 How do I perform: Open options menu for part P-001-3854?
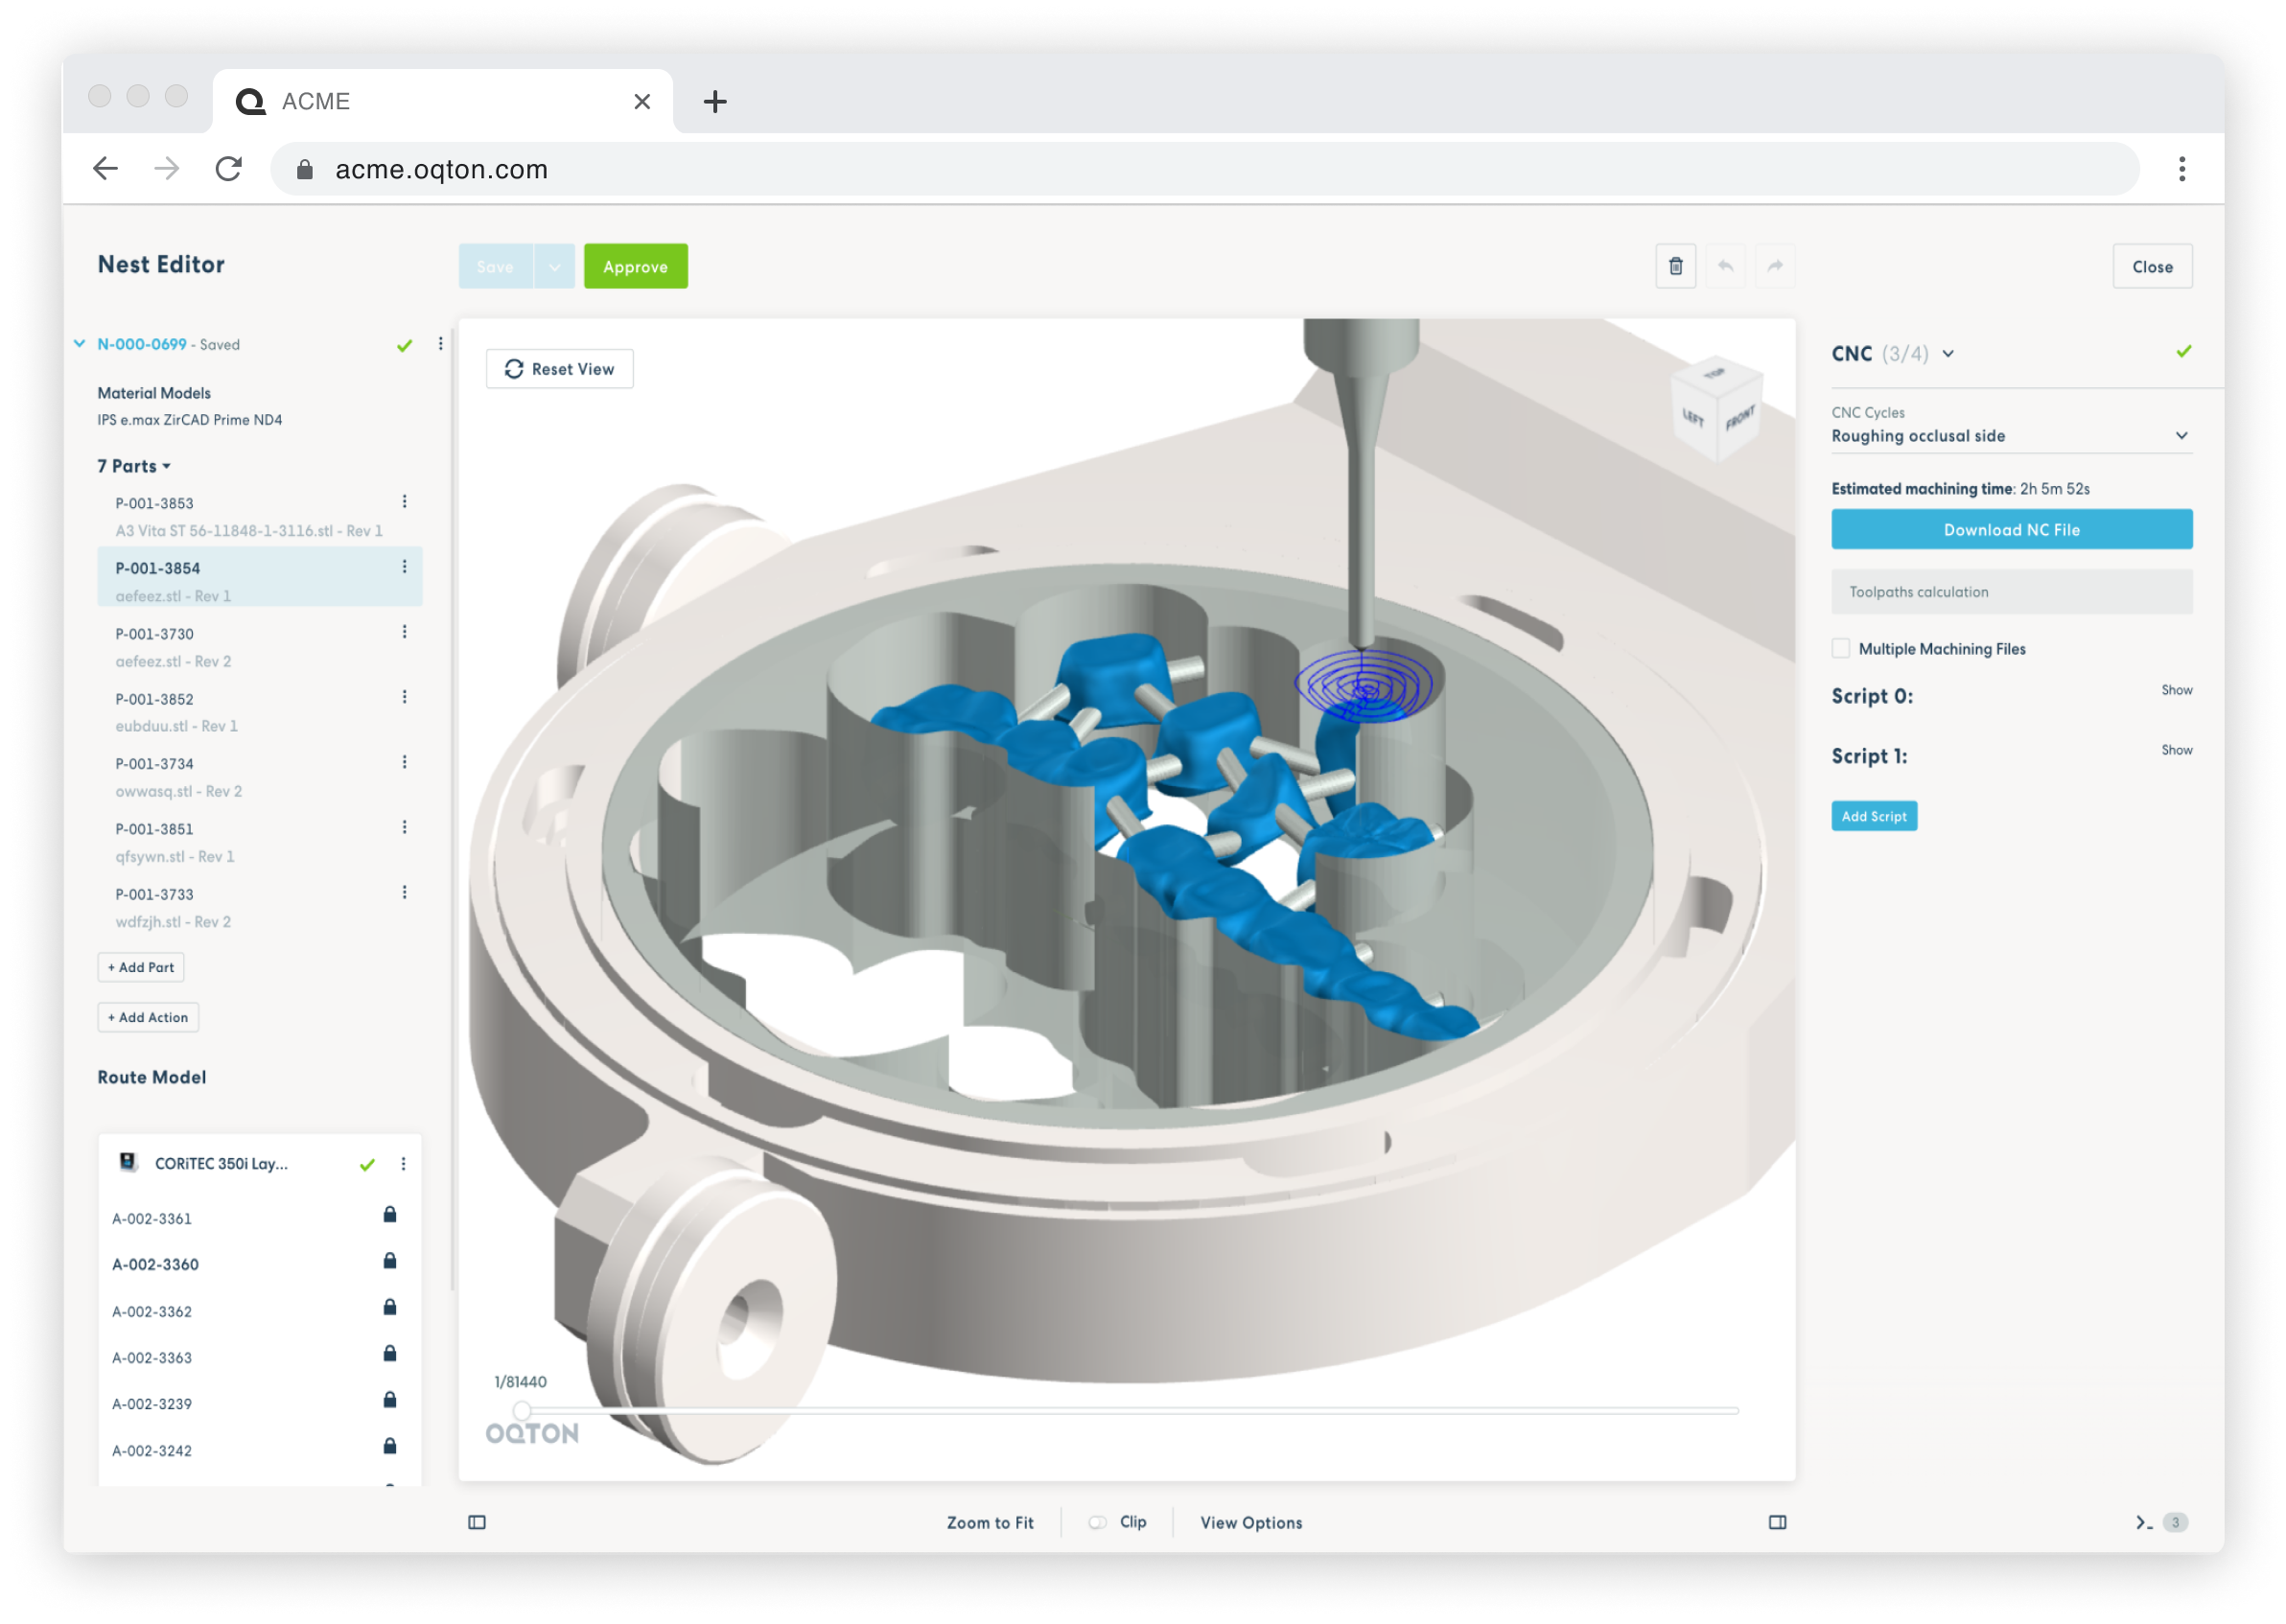[404, 567]
